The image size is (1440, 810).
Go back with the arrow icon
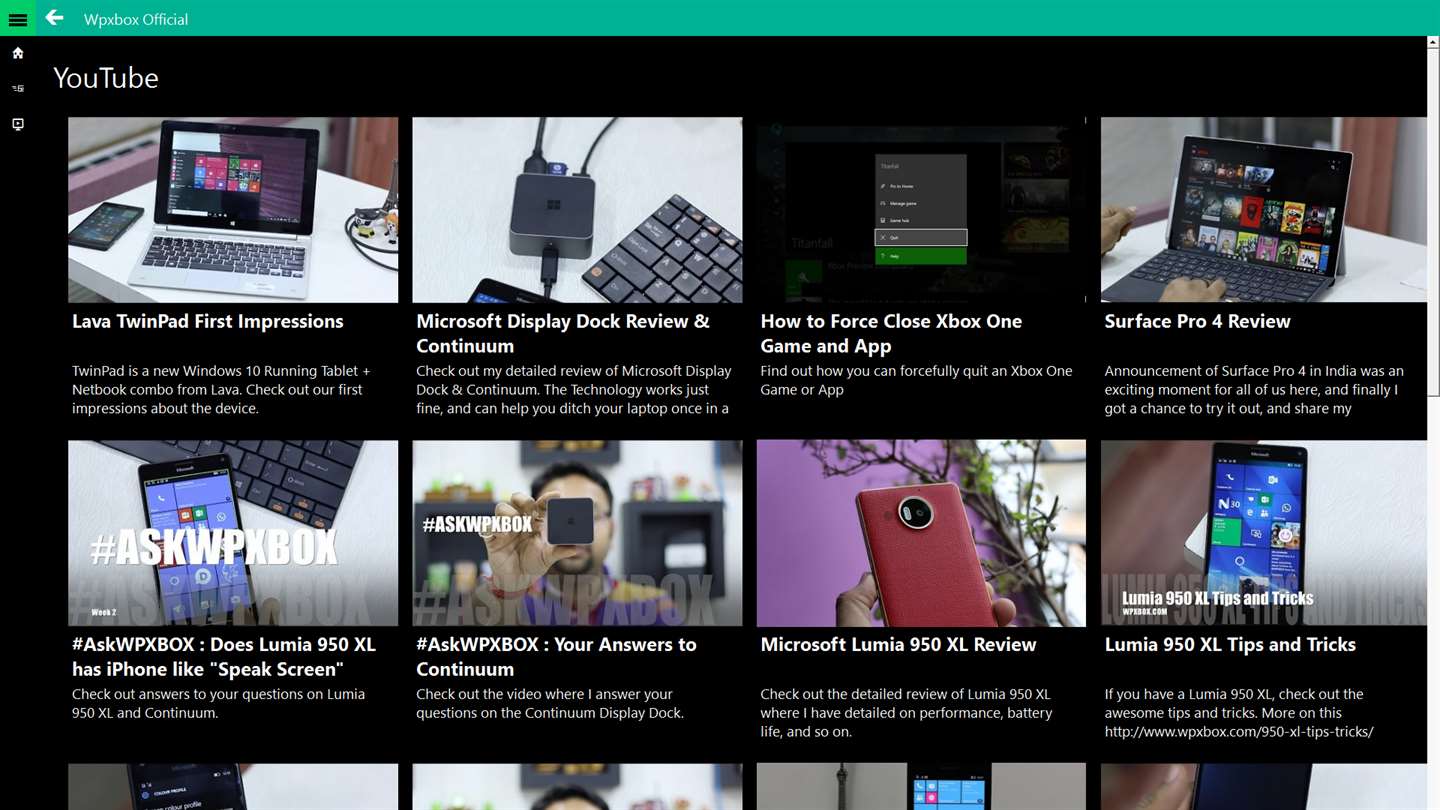[x=54, y=18]
